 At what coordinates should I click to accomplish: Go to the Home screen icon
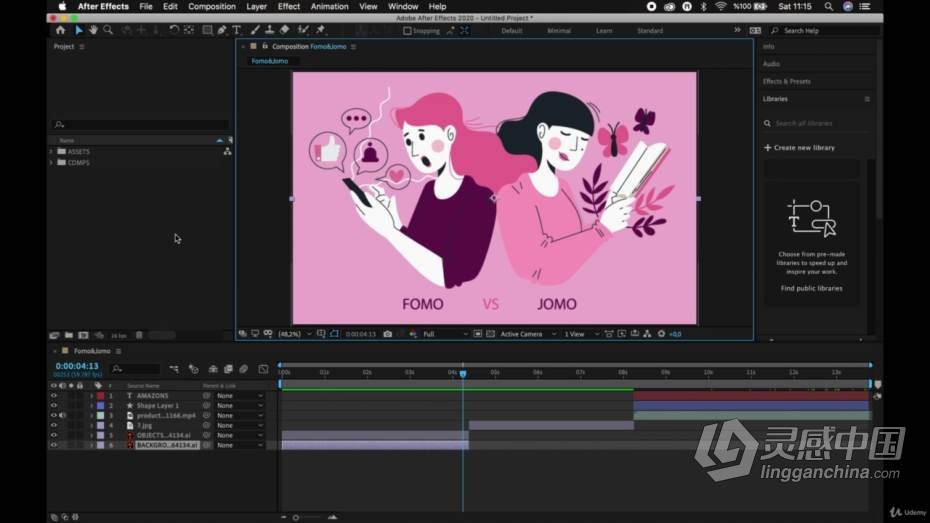(60, 30)
